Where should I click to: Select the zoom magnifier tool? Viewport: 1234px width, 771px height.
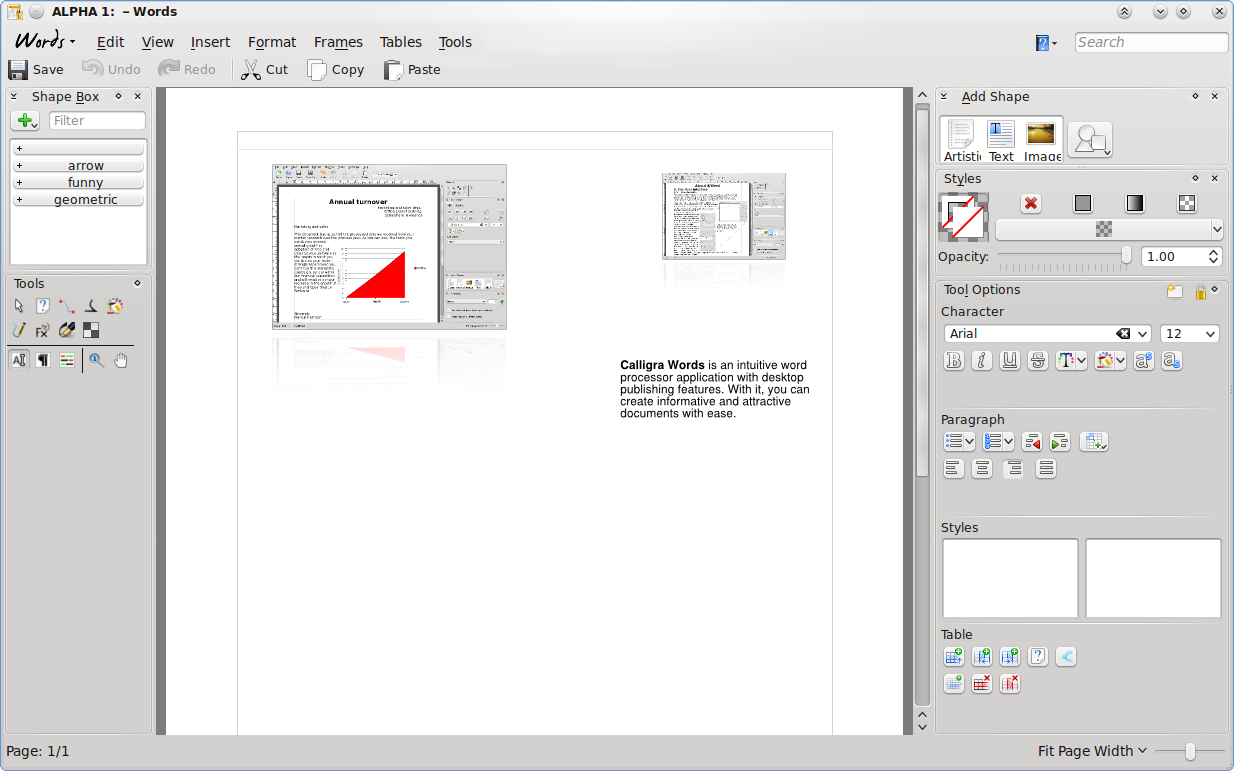click(96, 361)
